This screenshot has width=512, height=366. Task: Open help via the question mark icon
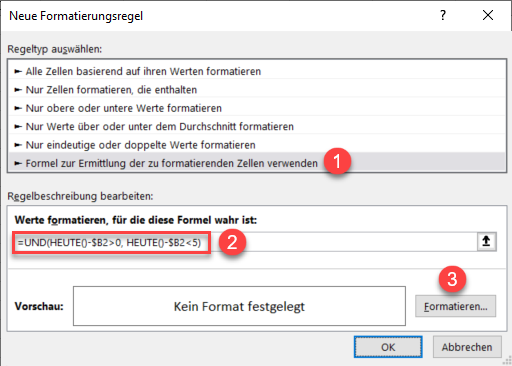443,15
